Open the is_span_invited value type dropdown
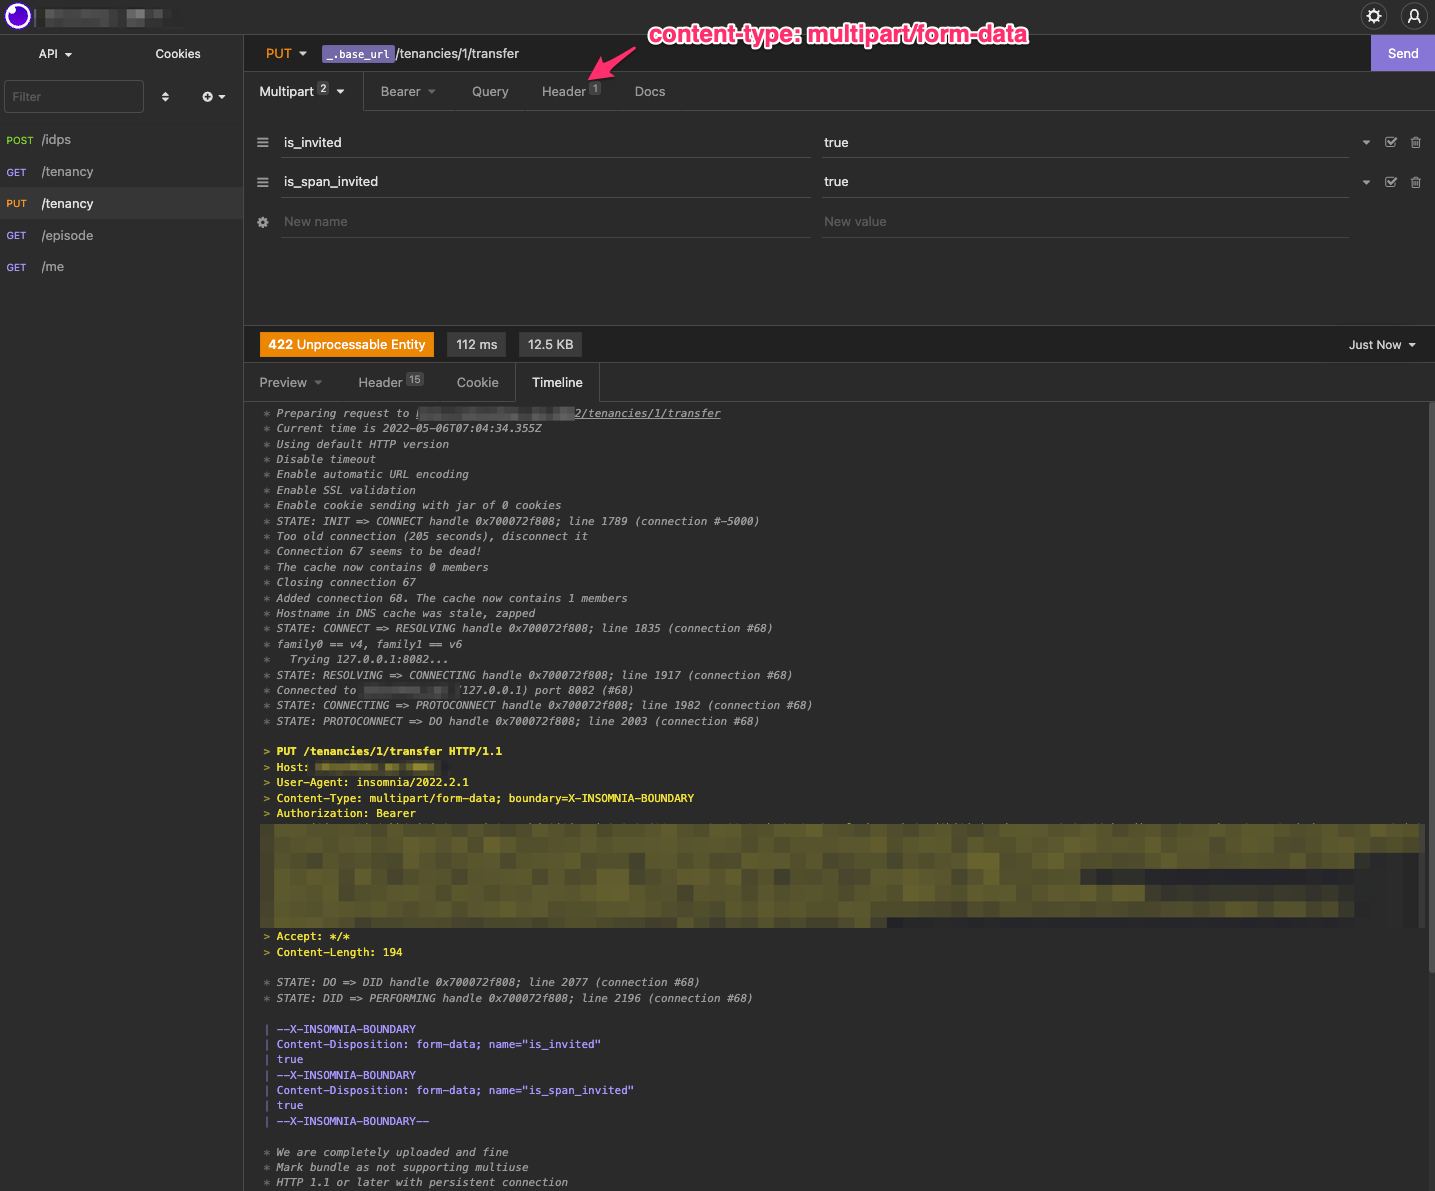The image size is (1435, 1191). pyautogui.click(x=1366, y=182)
